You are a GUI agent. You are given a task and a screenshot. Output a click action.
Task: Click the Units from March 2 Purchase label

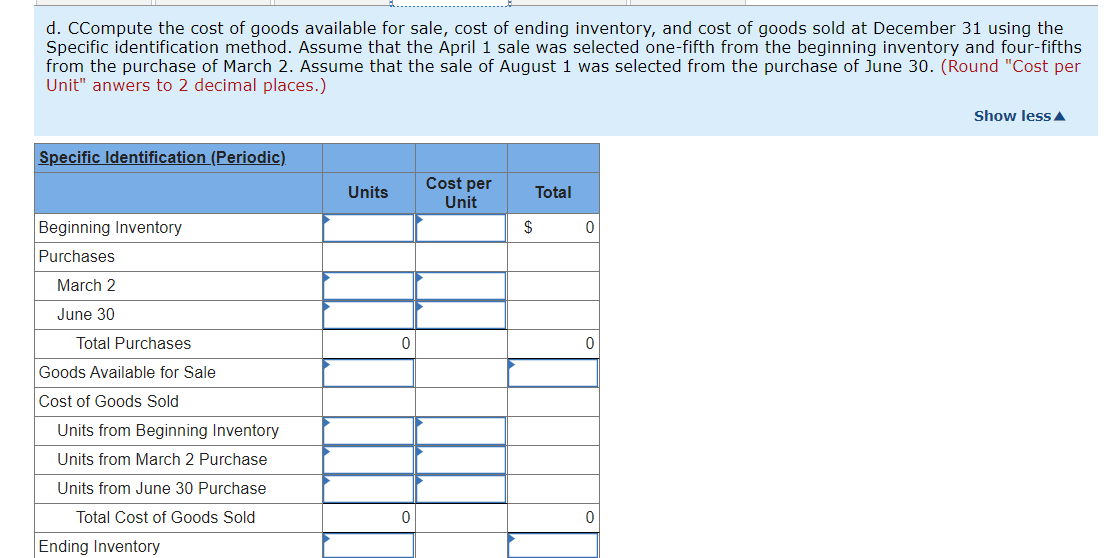(x=162, y=459)
